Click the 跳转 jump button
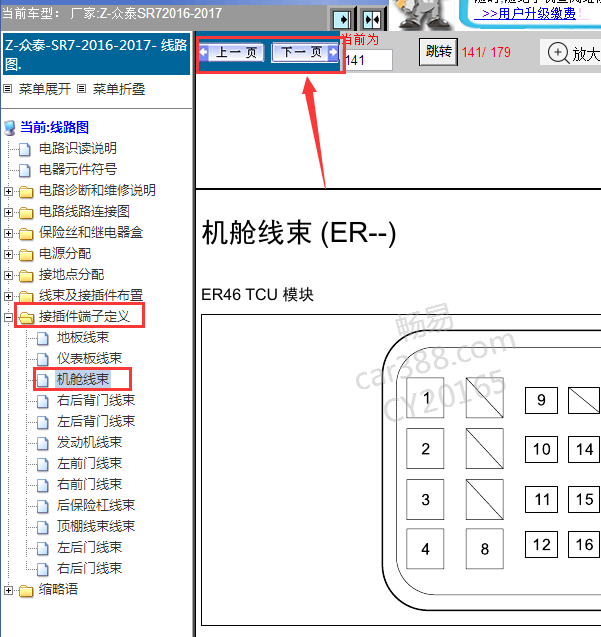Viewport: 601px width, 637px height. [x=438, y=52]
